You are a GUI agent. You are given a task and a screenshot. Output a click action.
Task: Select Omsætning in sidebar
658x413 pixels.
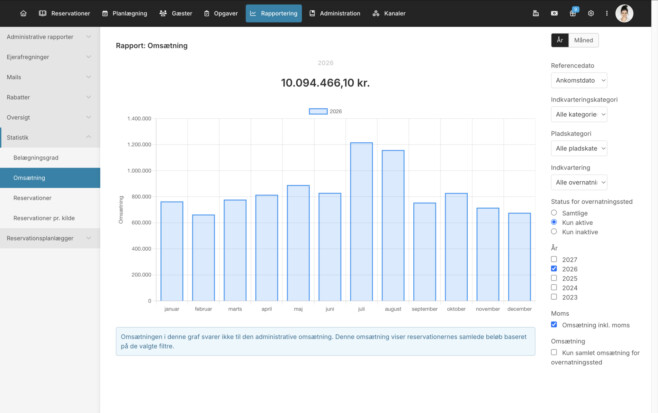(x=50, y=178)
